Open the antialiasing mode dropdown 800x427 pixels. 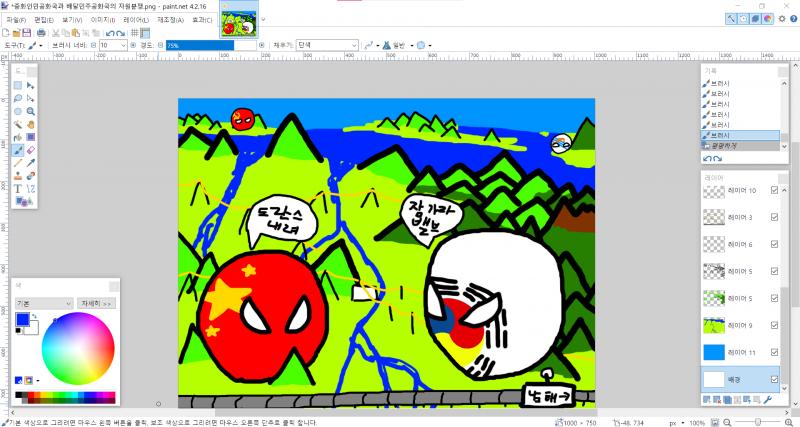pos(423,45)
